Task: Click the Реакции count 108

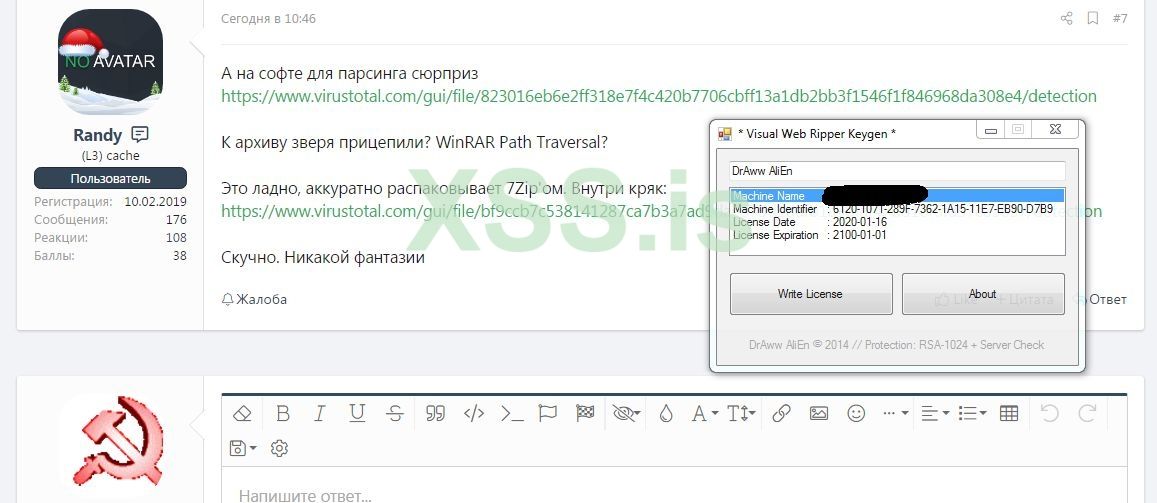Action: pos(176,237)
